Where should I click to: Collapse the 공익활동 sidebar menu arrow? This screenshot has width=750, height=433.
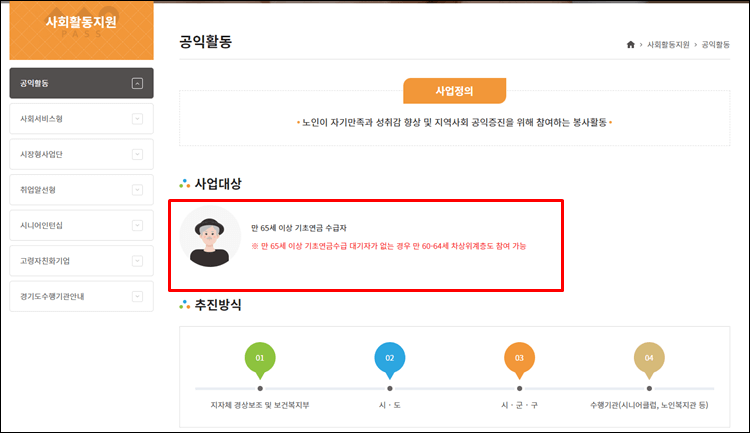[137, 83]
